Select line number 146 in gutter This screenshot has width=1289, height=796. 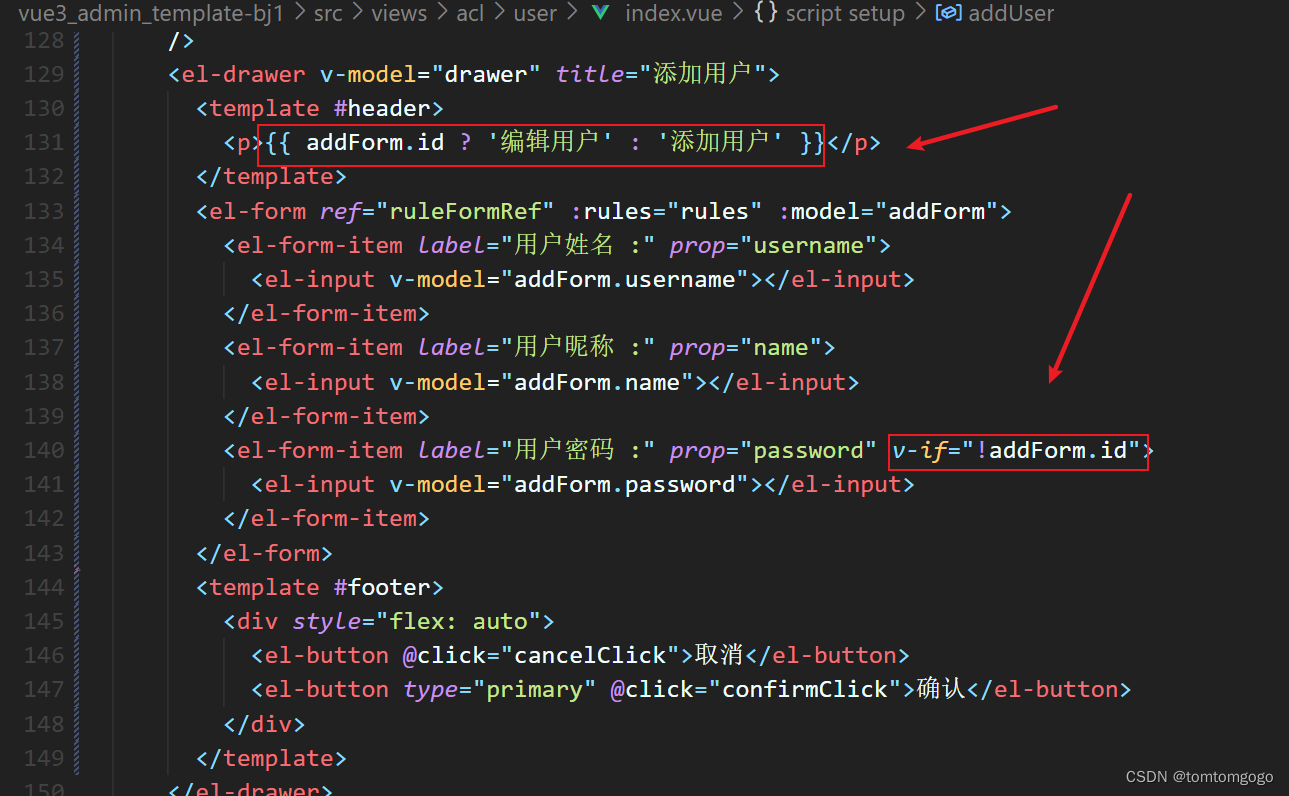coord(43,656)
